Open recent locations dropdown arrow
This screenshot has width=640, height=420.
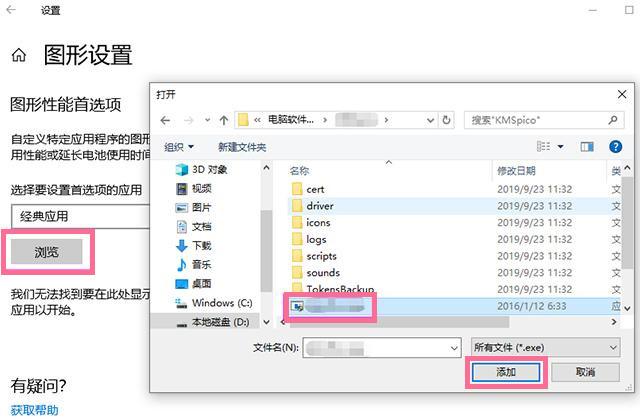pyautogui.click(x=208, y=120)
